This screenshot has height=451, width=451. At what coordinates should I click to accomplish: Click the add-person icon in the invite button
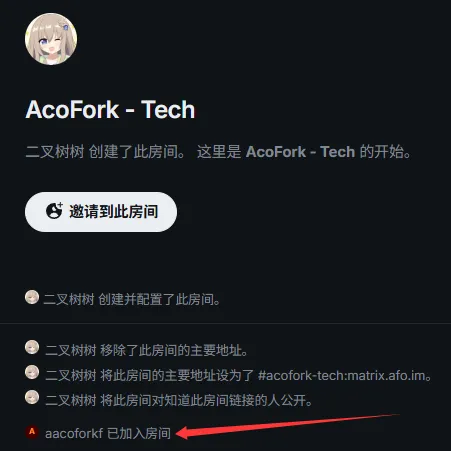tap(54, 211)
